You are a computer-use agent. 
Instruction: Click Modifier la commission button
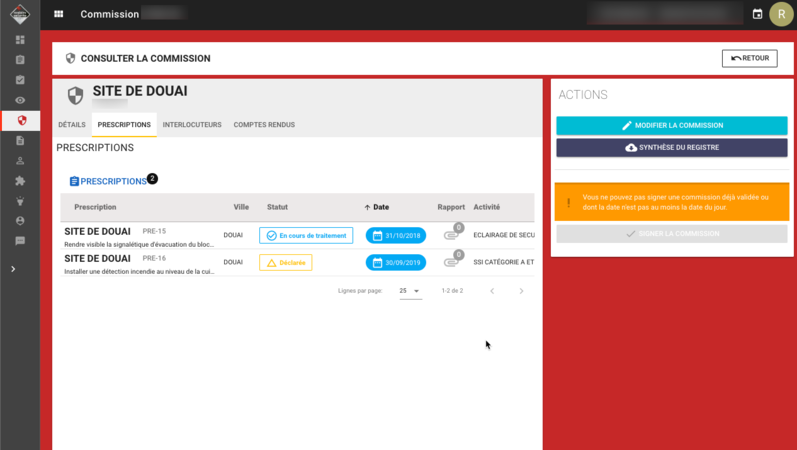pyautogui.click(x=672, y=126)
